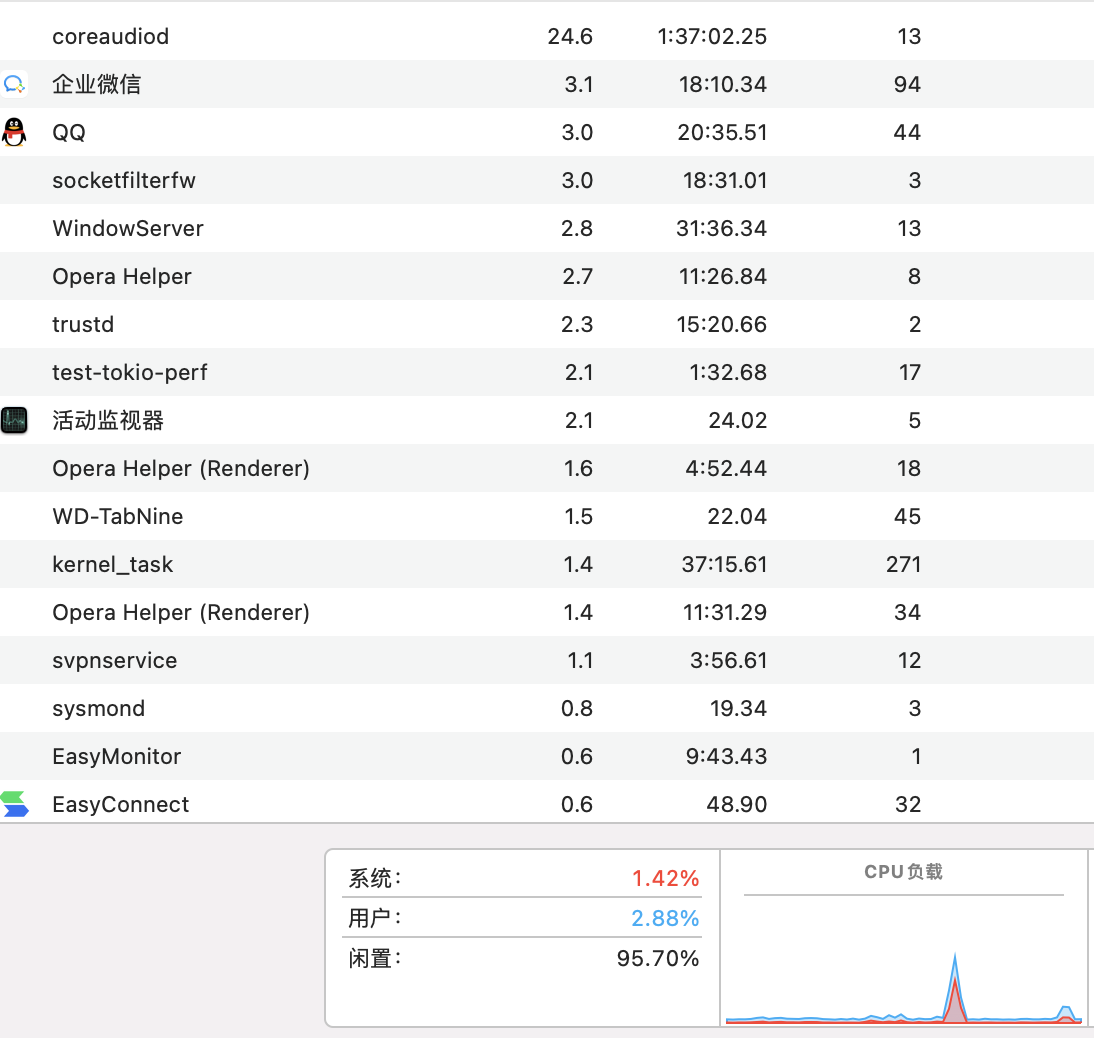Click thread count 17 for test-tokio-perf
Viewport: 1094px width, 1038px height.
pyautogui.click(x=910, y=373)
